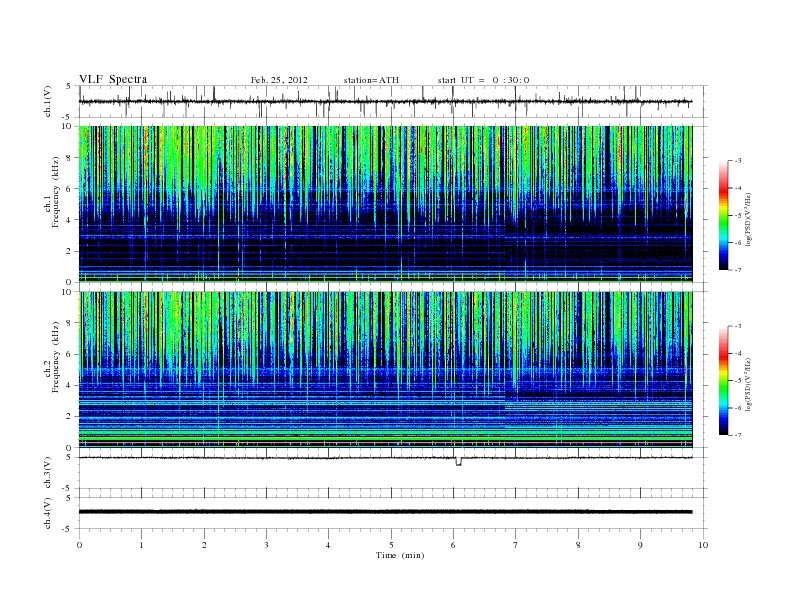Click the ch.4(V) waveform trace
Image resolution: width=792 pixels, height=612 pixels.
[x=385, y=512]
